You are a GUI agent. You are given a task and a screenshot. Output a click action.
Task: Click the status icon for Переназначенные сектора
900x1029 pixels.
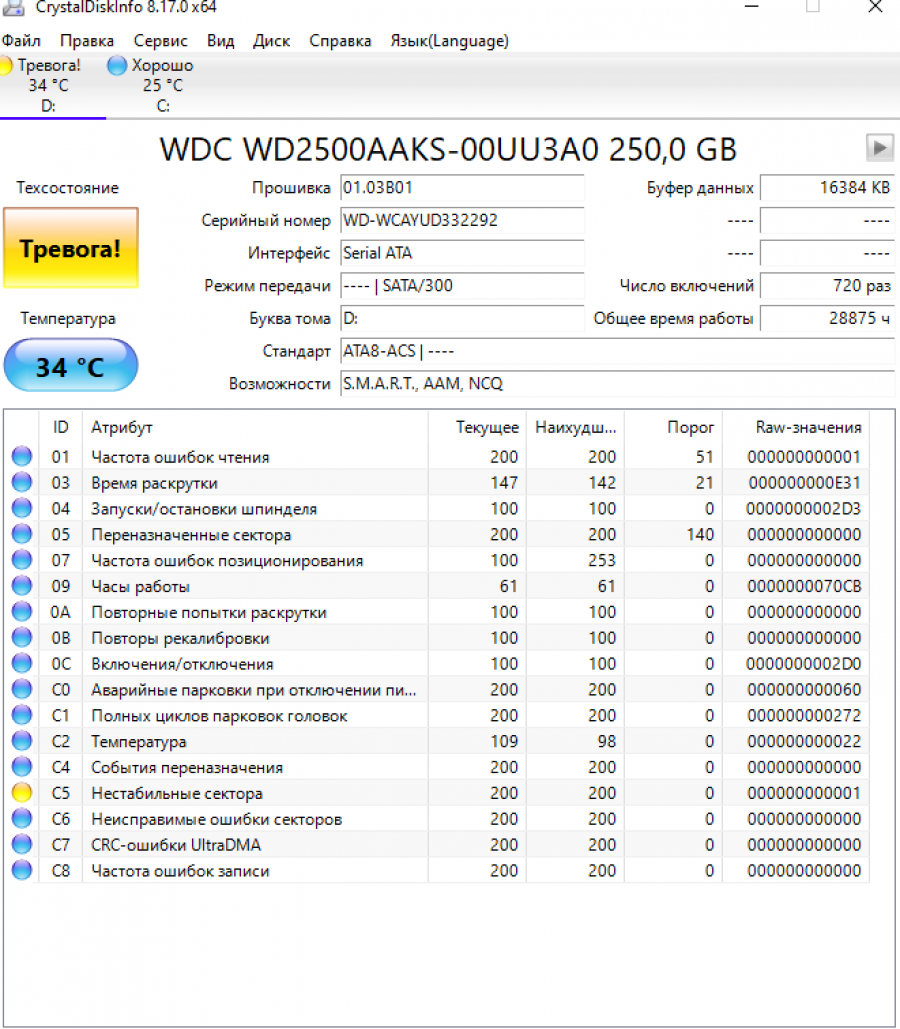(x=21, y=535)
